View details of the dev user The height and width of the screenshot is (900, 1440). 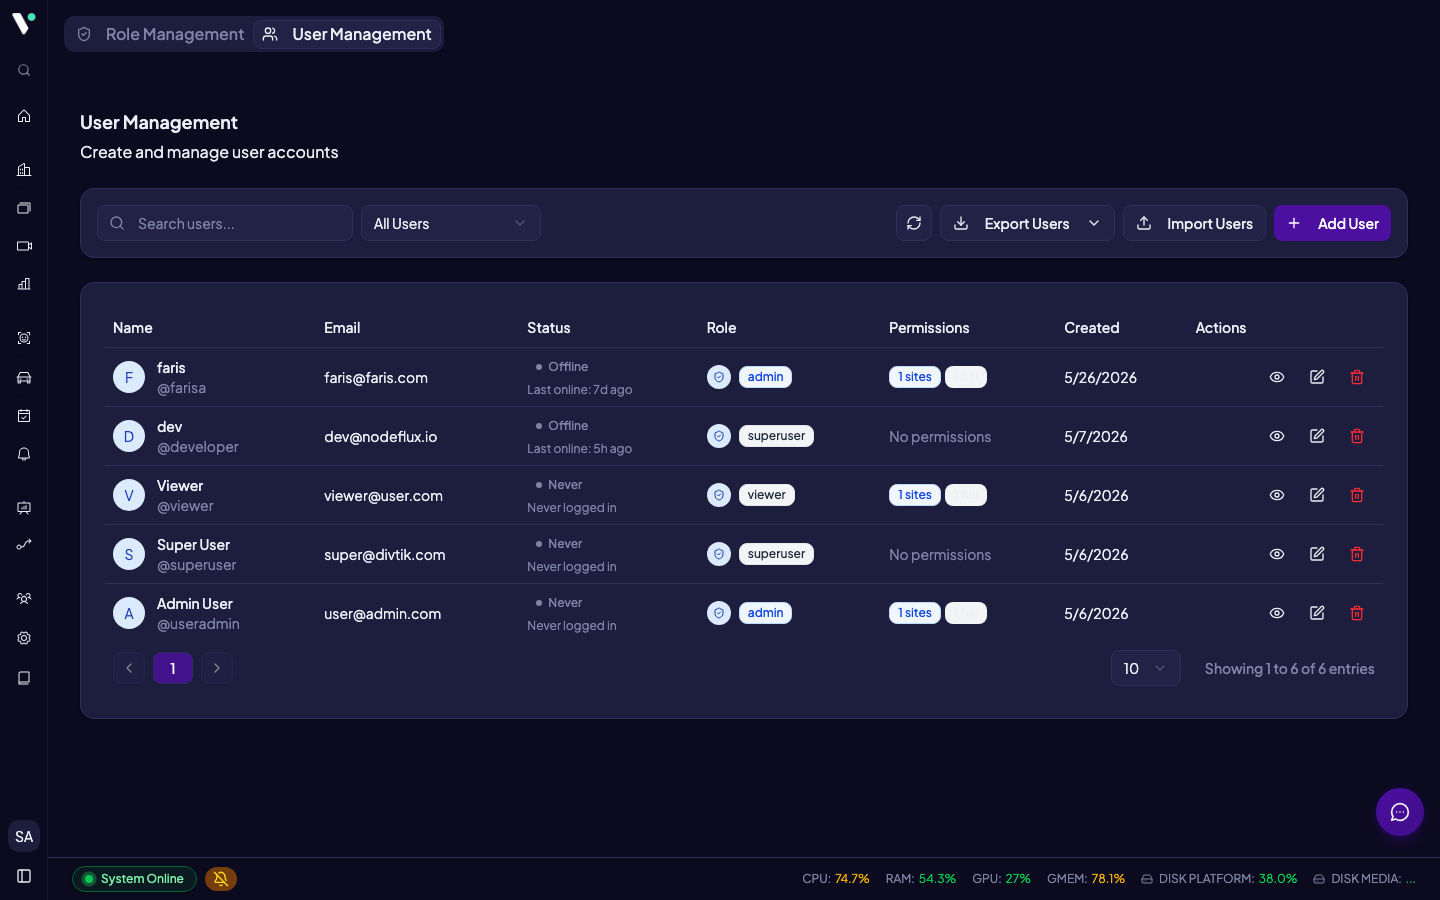[1277, 436]
